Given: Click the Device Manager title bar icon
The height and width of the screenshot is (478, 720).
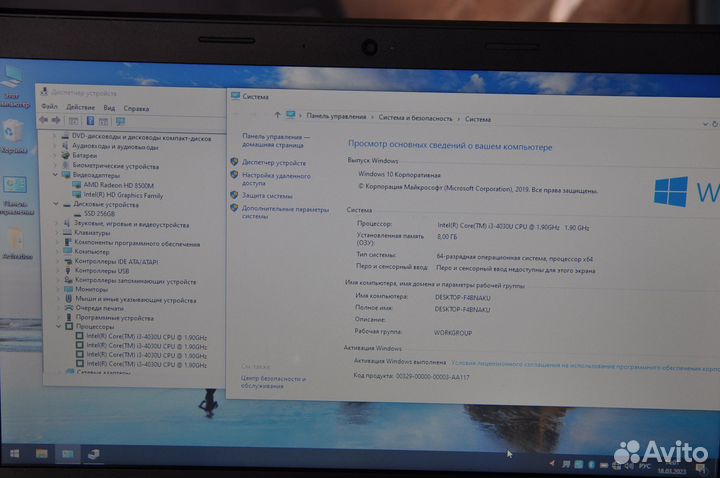Looking at the screenshot, I should tap(45, 91).
